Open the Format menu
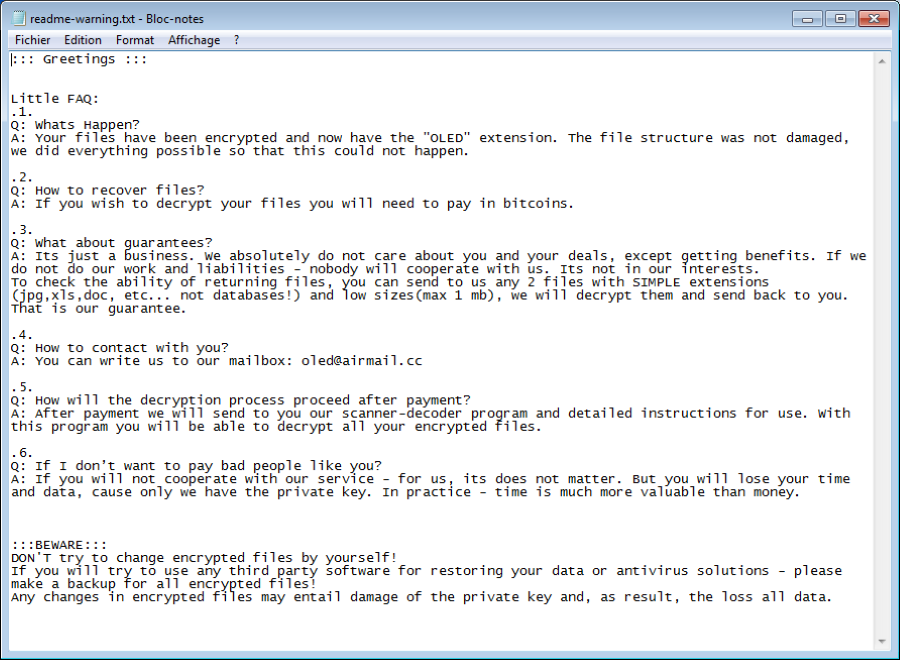The height and width of the screenshot is (660, 900). pyautogui.click(x=135, y=40)
